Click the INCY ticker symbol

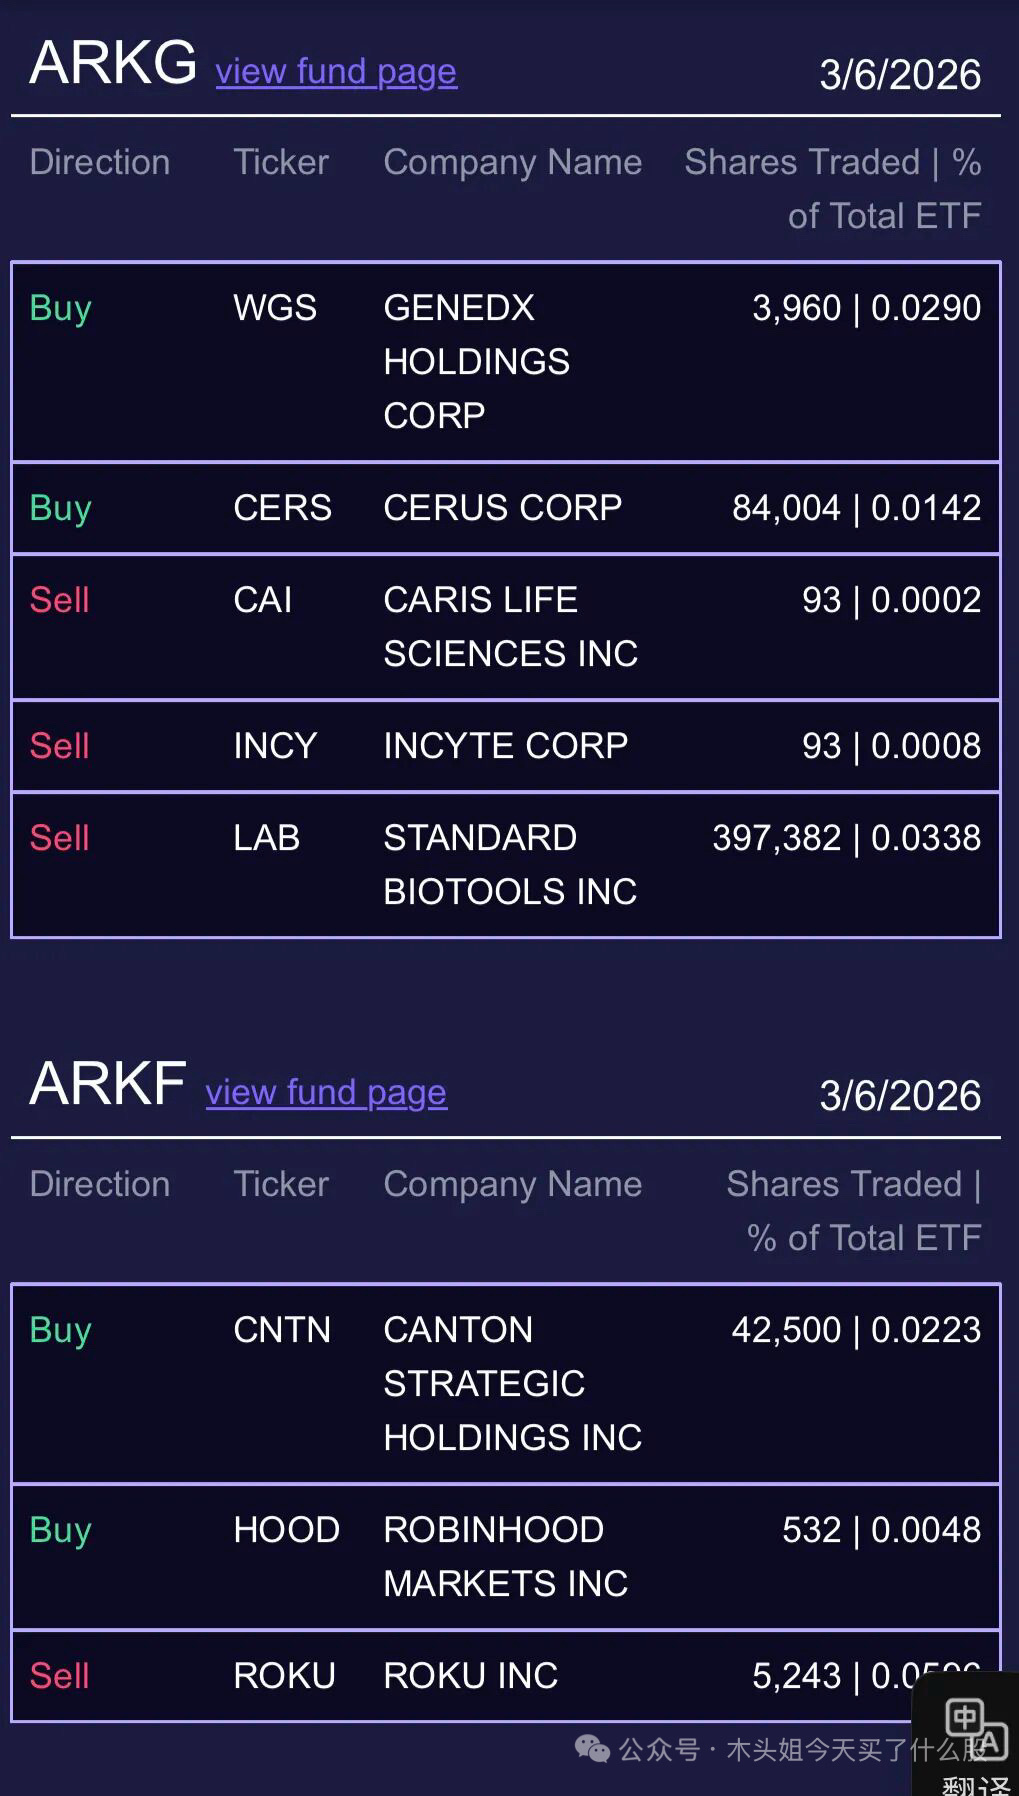(275, 746)
